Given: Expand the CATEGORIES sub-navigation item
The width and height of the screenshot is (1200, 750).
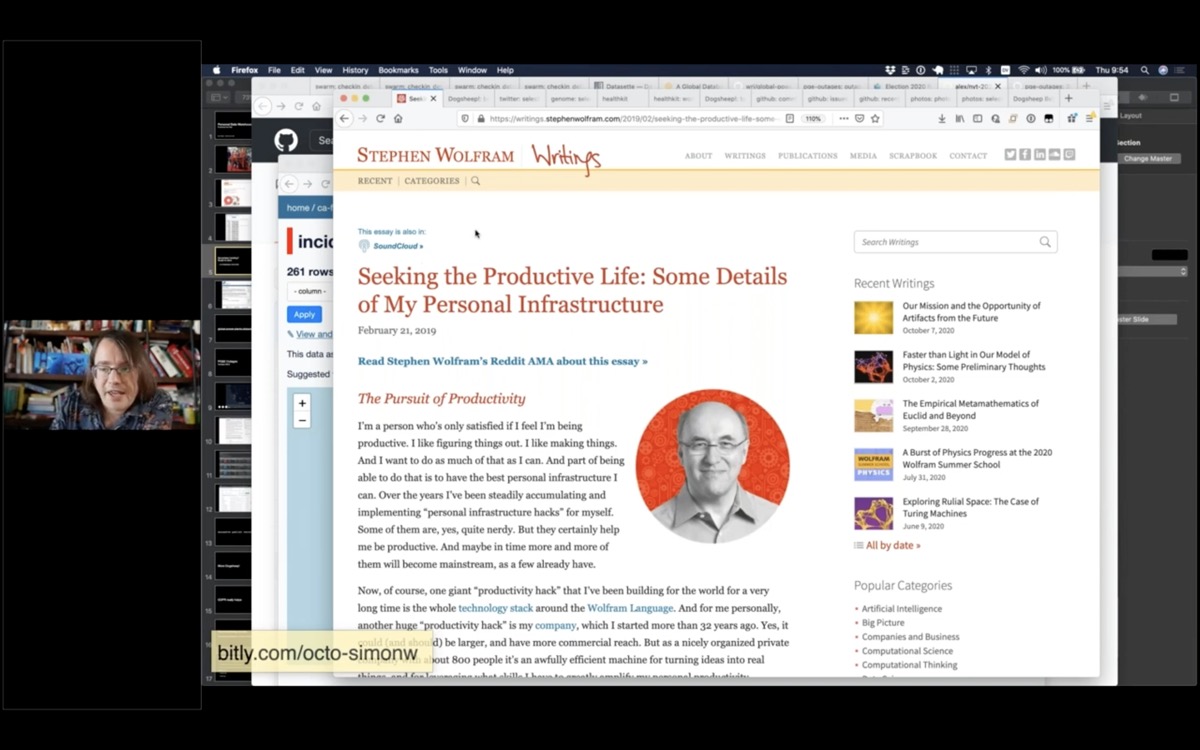Looking at the screenshot, I should click(432, 181).
